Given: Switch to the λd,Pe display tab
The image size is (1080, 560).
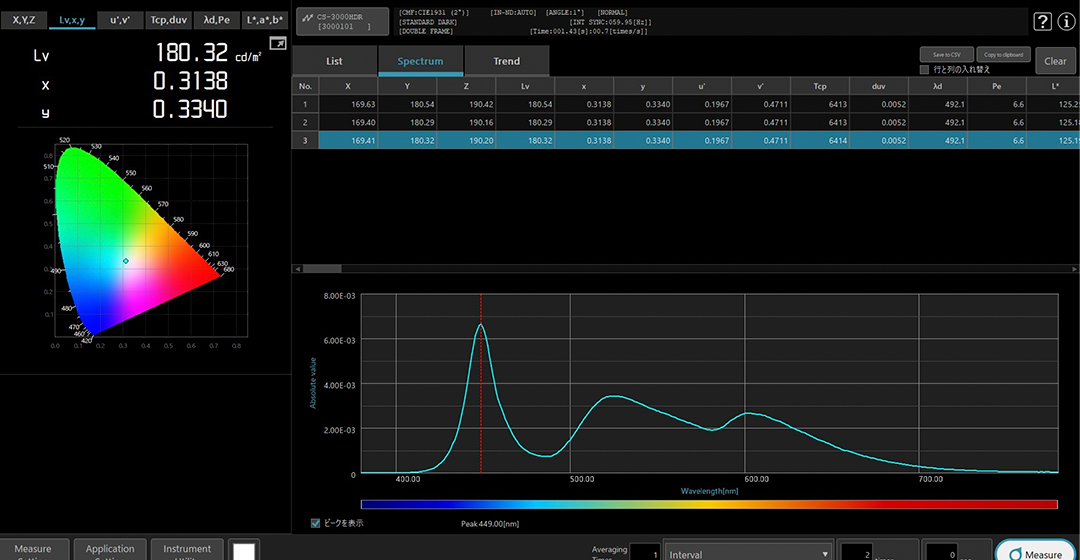Looking at the screenshot, I should pos(216,20).
